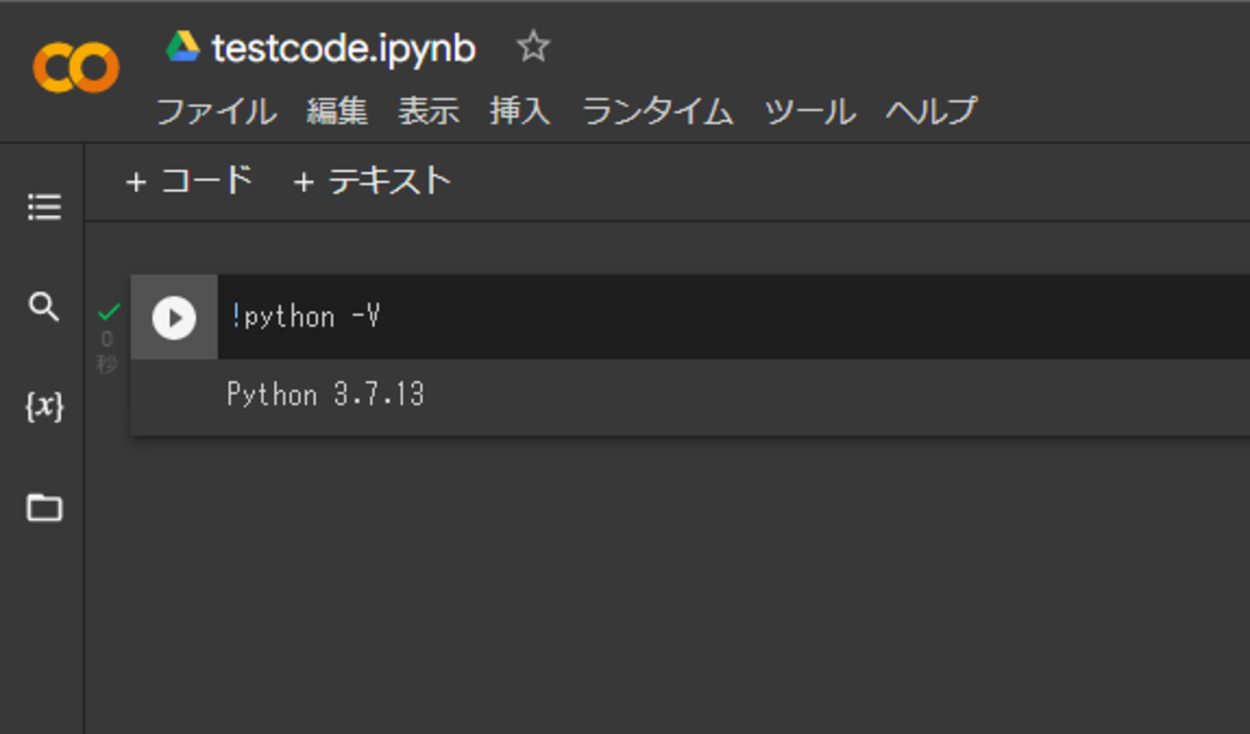The height and width of the screenshot is (734, 1250).
Task: Open the variables inspector {x} icon
Action: (x=44, y=406)
